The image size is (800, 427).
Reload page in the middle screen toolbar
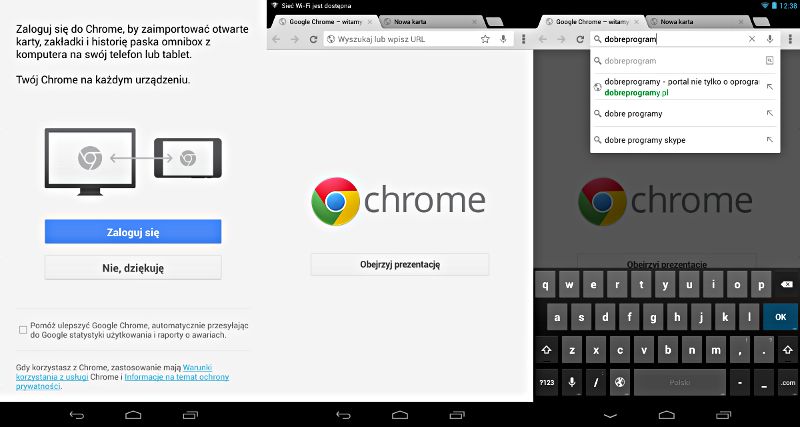point(313,39)
